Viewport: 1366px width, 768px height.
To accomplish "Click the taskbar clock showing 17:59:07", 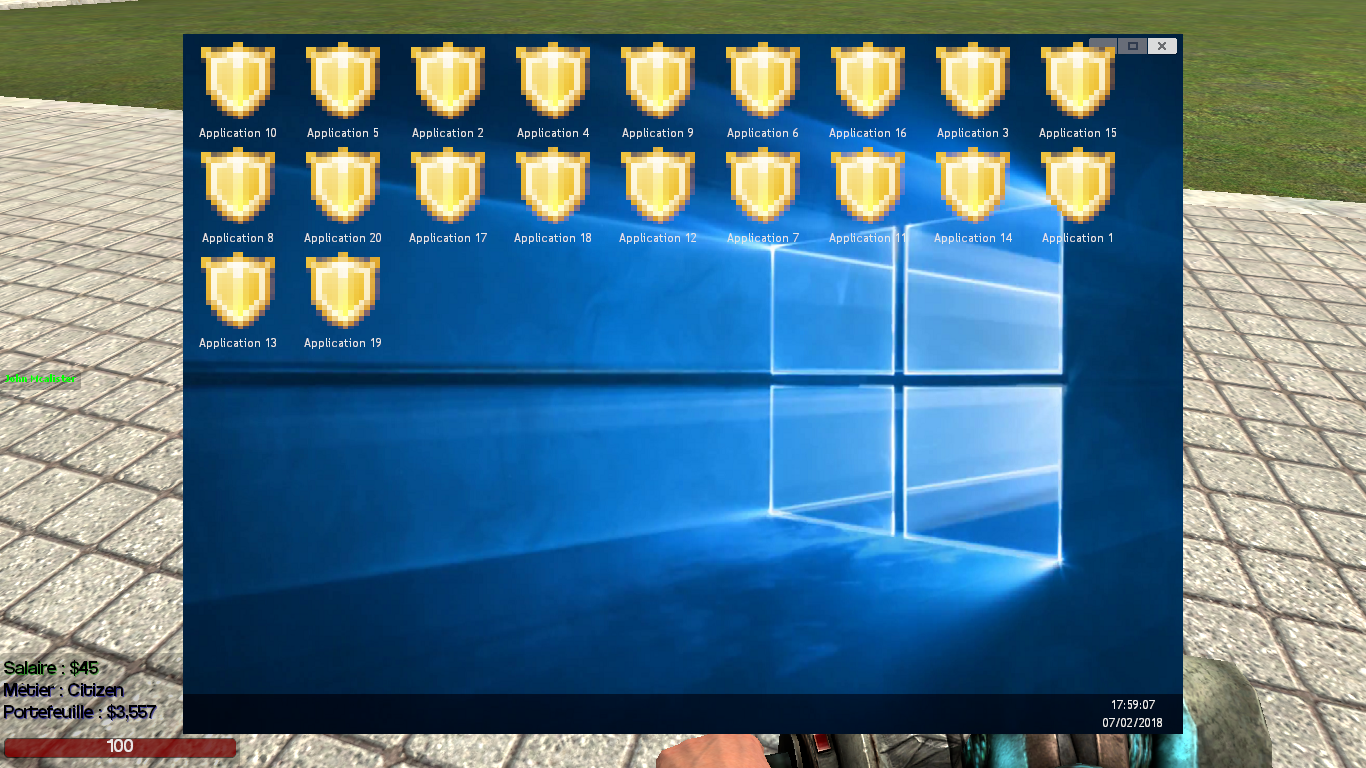I will 1133,705.
